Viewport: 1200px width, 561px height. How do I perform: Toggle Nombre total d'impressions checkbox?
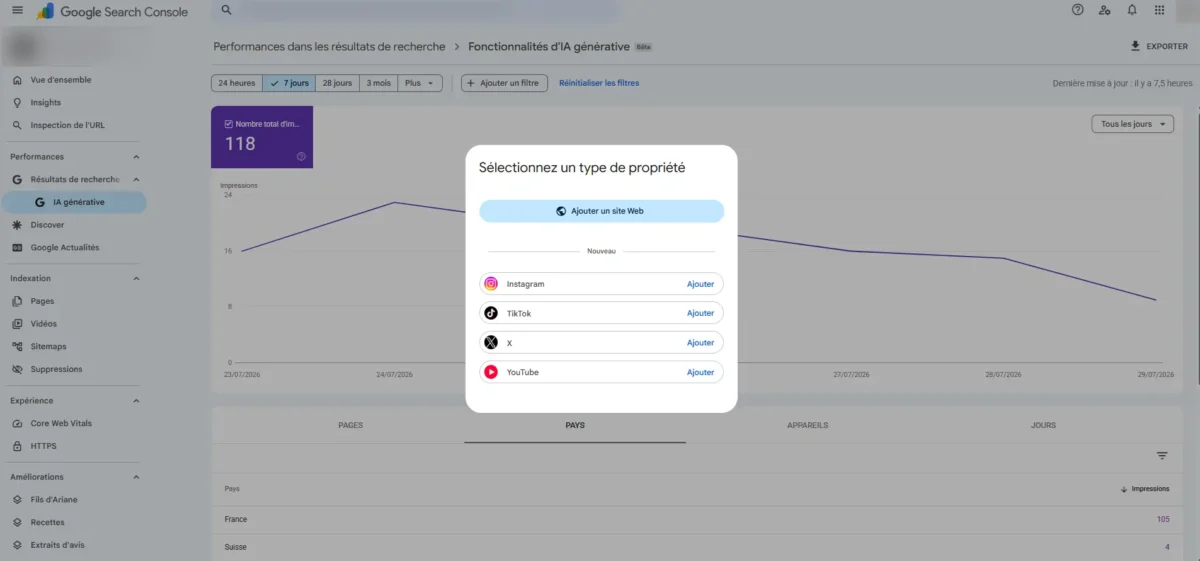coord(229,124)
